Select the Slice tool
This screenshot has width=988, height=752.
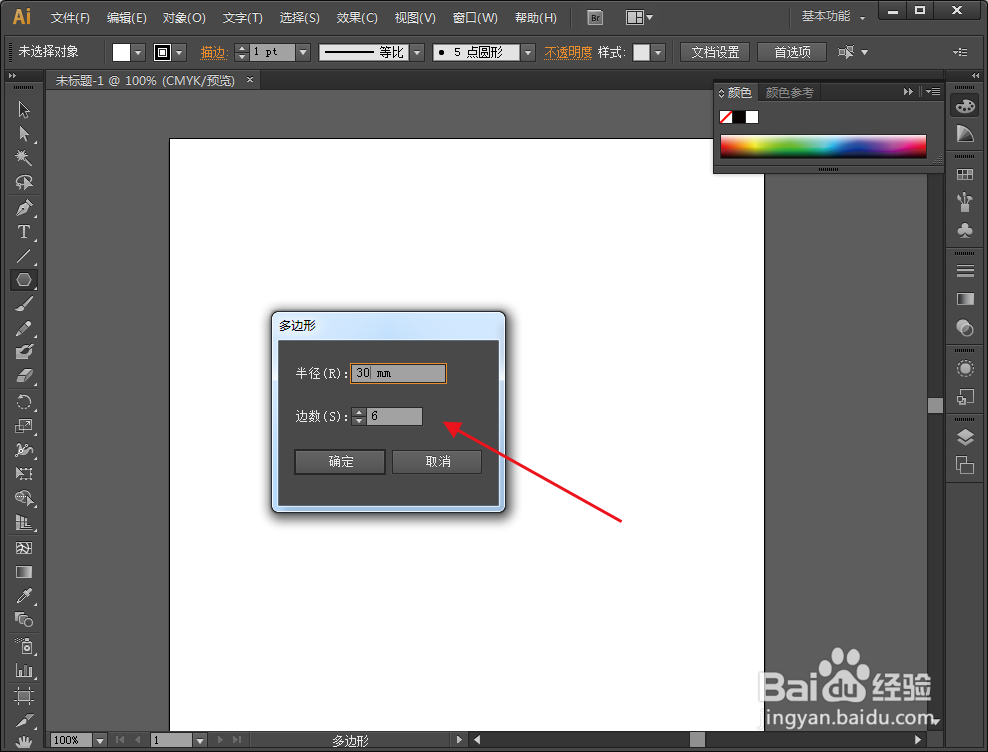point(24,720)
